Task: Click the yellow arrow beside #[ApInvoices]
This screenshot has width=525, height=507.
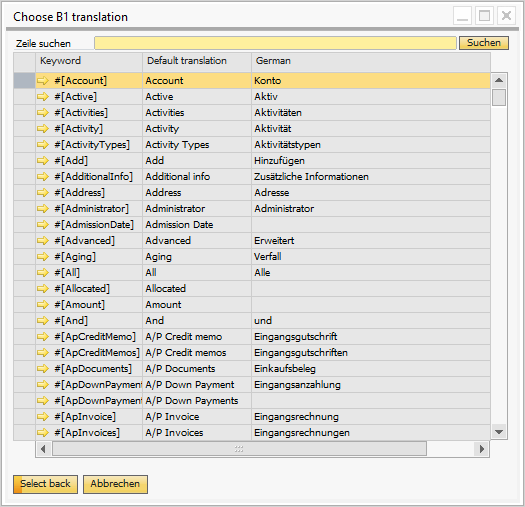Action: [x=43, y=433]
